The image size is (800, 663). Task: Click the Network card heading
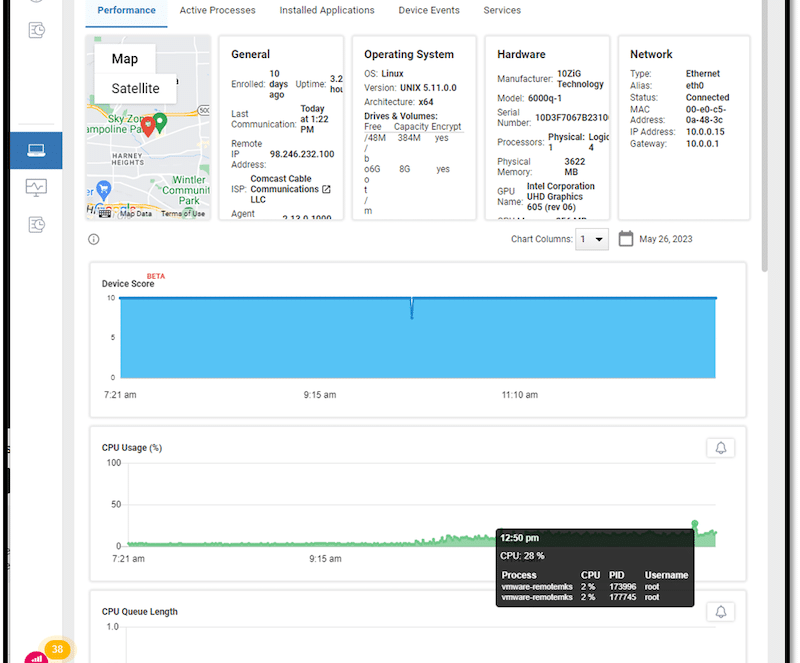[651, 54]
